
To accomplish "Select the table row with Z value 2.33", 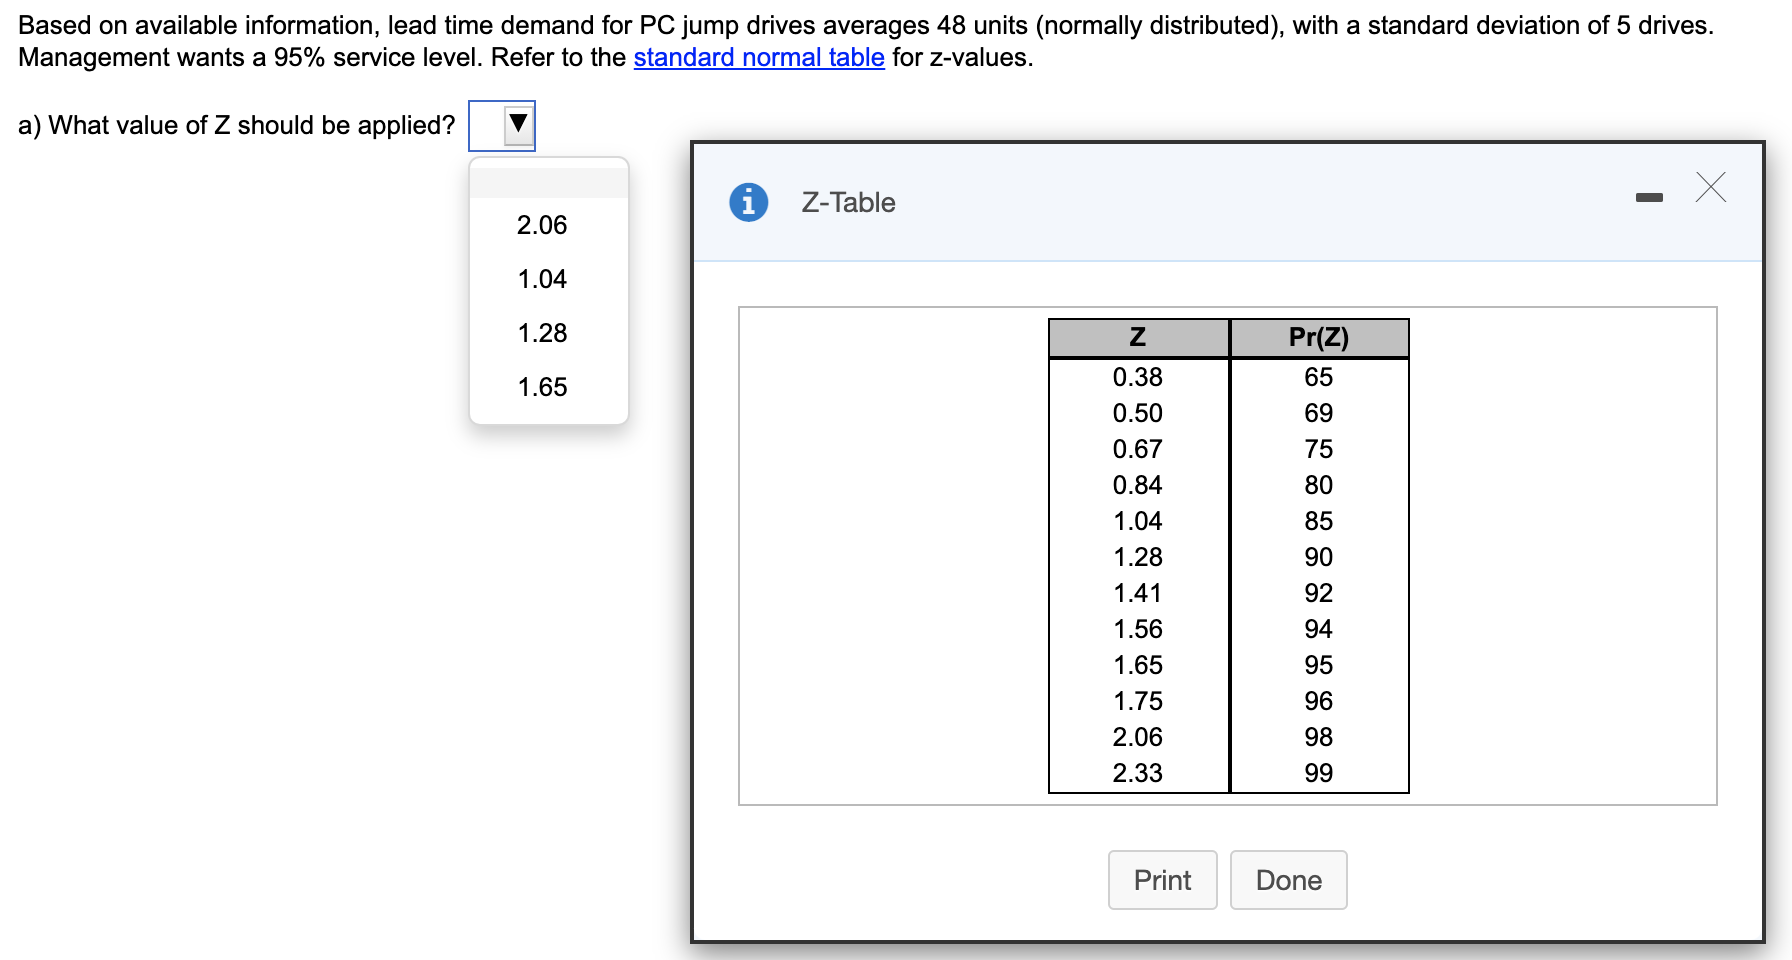I will point(1137,772).
